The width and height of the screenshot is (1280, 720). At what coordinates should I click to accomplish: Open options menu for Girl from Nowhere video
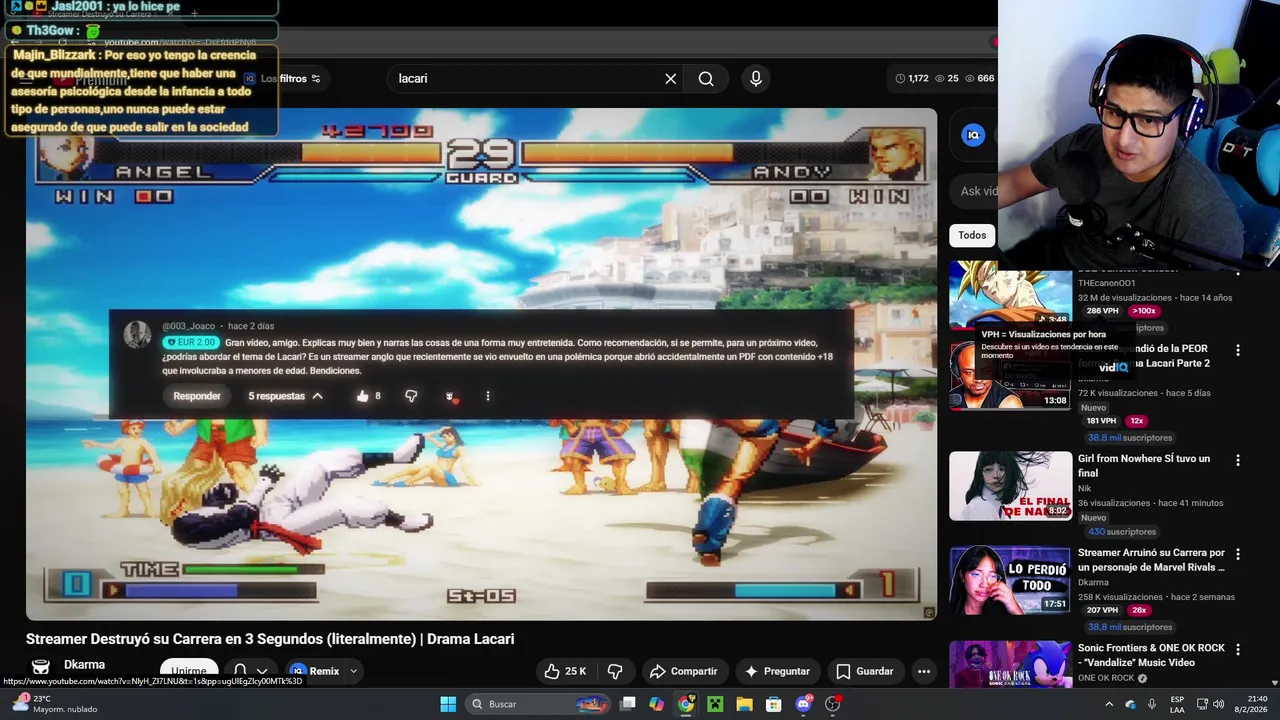(x=1238, y=460)
